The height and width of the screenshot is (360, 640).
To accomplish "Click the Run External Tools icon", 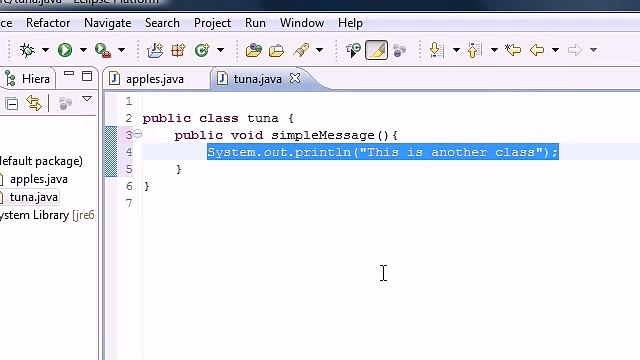I will 102,50.
